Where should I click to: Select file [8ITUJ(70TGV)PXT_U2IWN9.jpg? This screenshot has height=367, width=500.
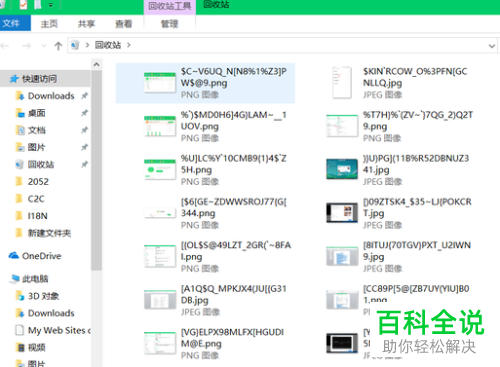point(400,257)
